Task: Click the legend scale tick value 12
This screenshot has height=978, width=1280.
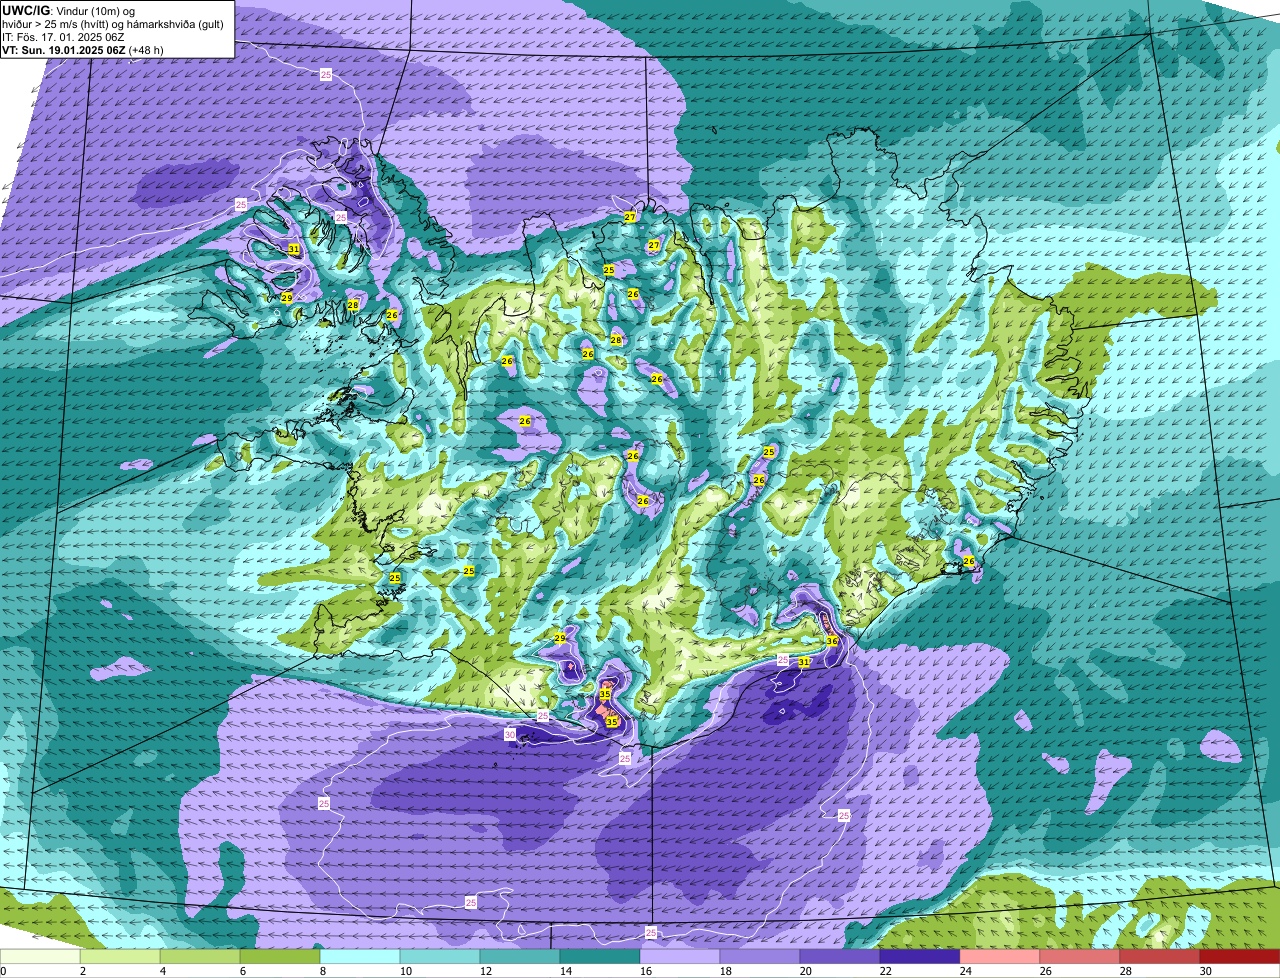Action: pyautogui.click(x=485, y=971)
